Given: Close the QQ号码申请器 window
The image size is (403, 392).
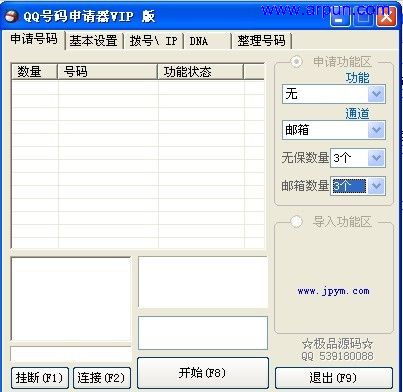Looking at the screenshot, I should click(x=386, y=17).
